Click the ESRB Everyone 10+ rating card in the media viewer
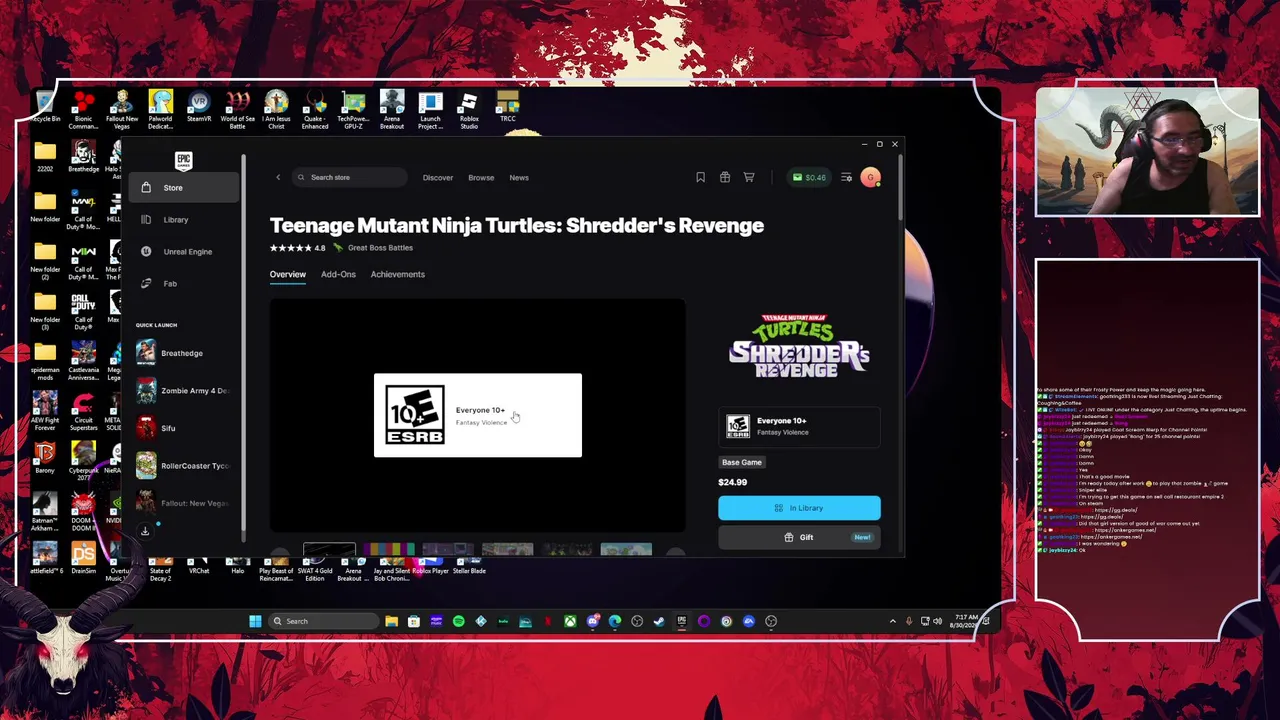The image size is (1280, 720). coord(478,415)
